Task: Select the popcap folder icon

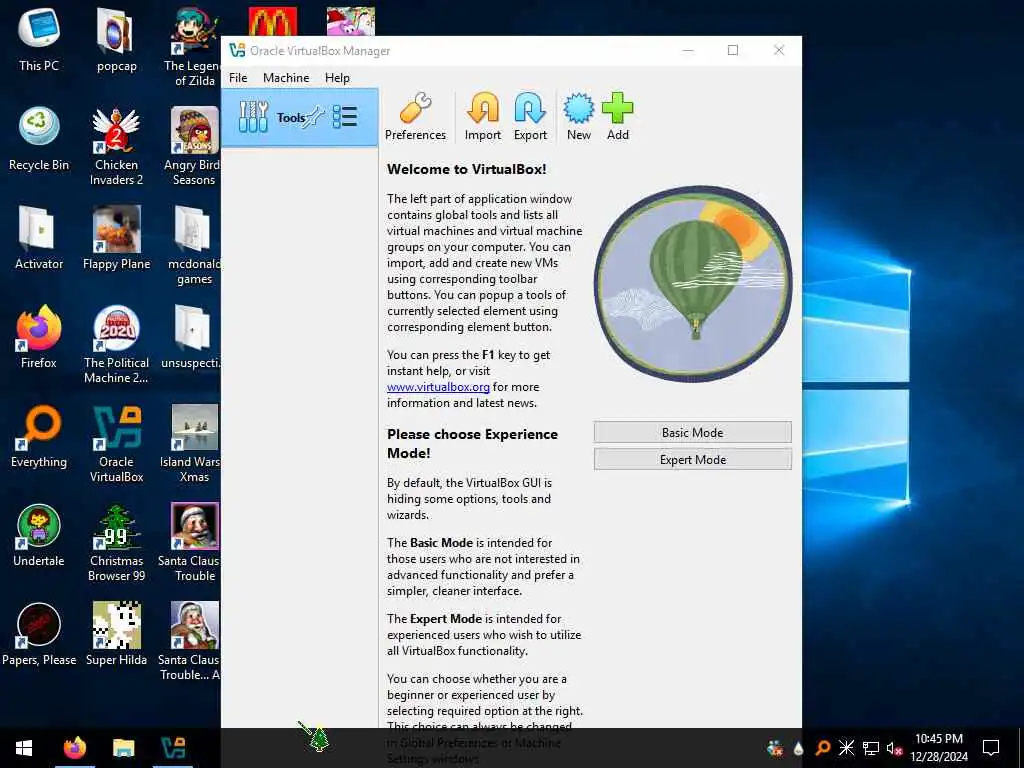Action: pos(116,40)
